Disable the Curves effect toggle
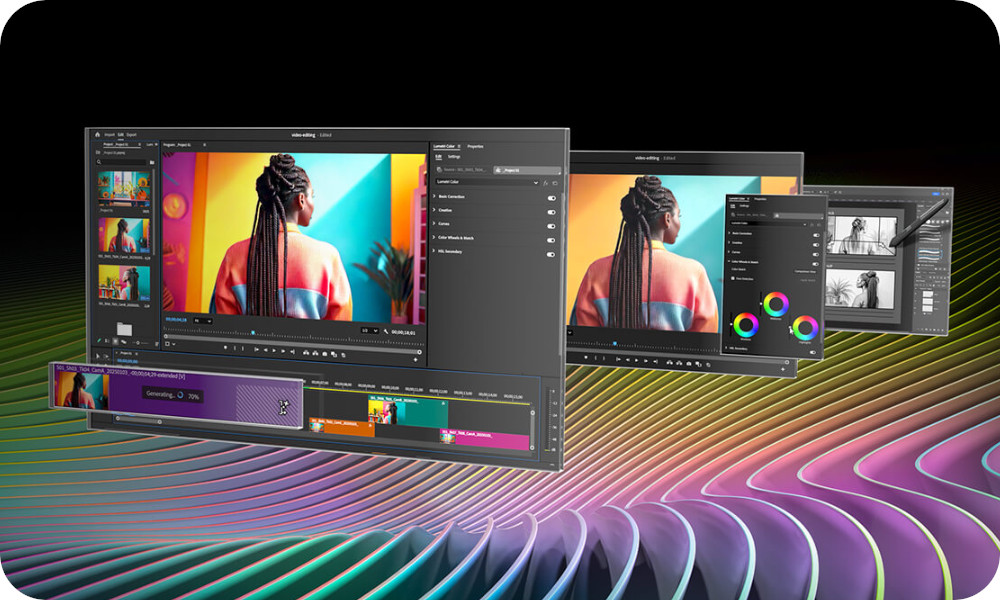The image size is (1000, 600). (x=551, y=226)
